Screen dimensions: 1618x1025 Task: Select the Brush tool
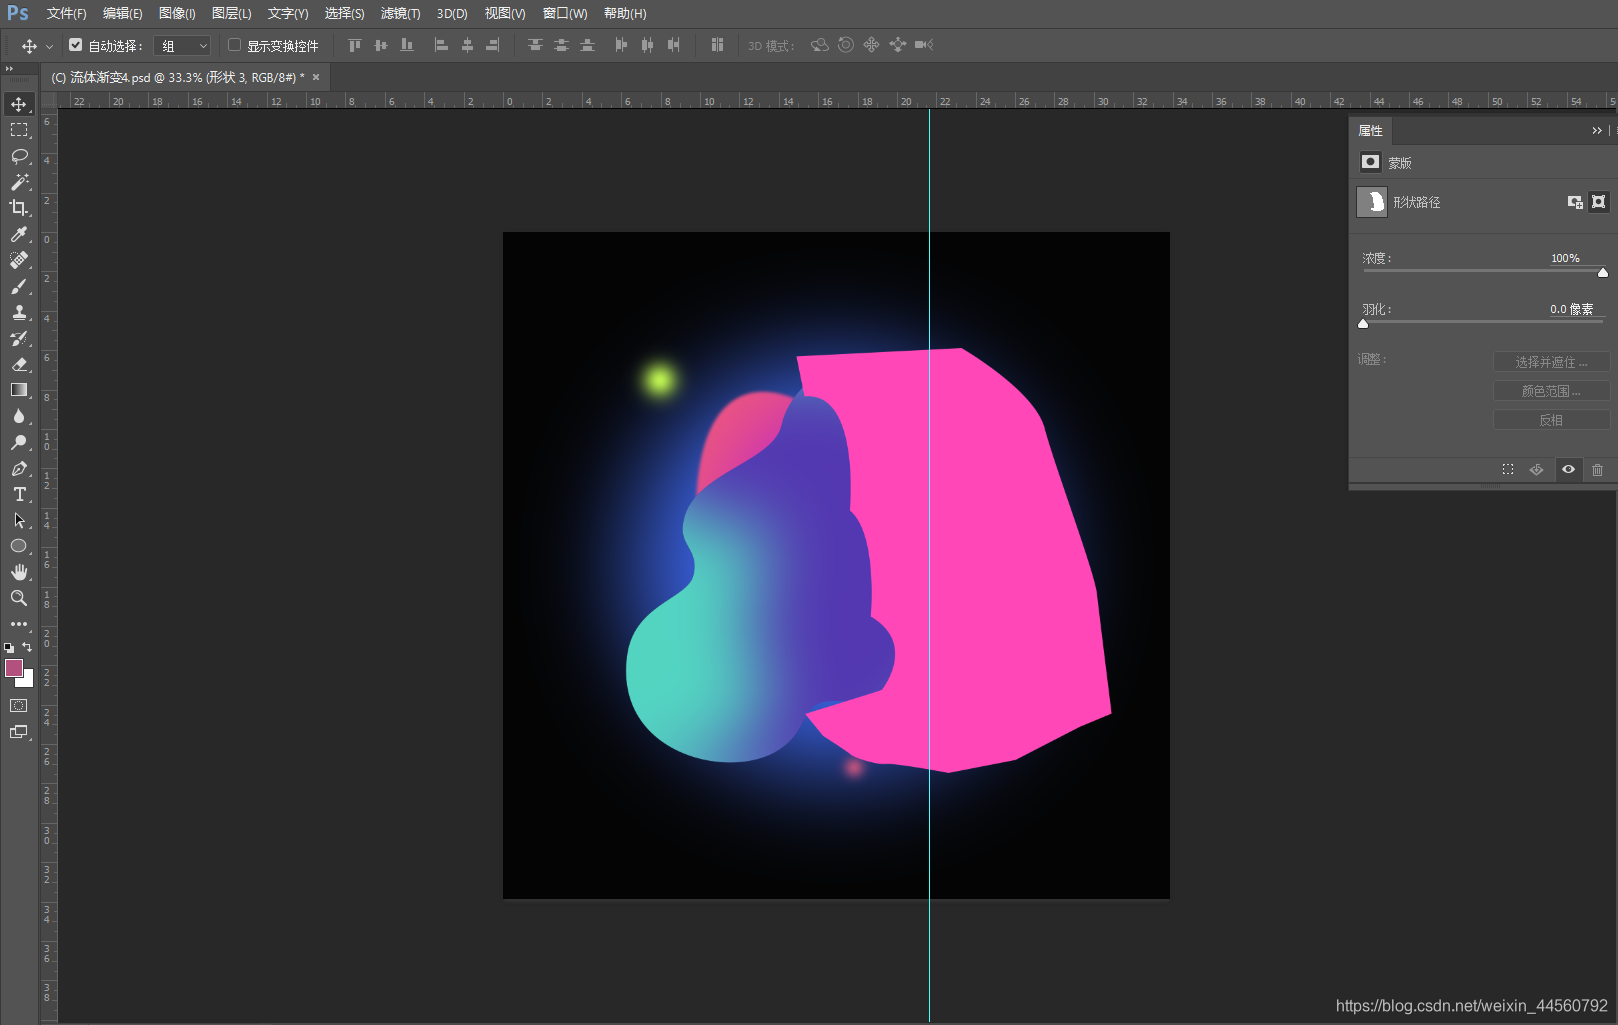19,286
